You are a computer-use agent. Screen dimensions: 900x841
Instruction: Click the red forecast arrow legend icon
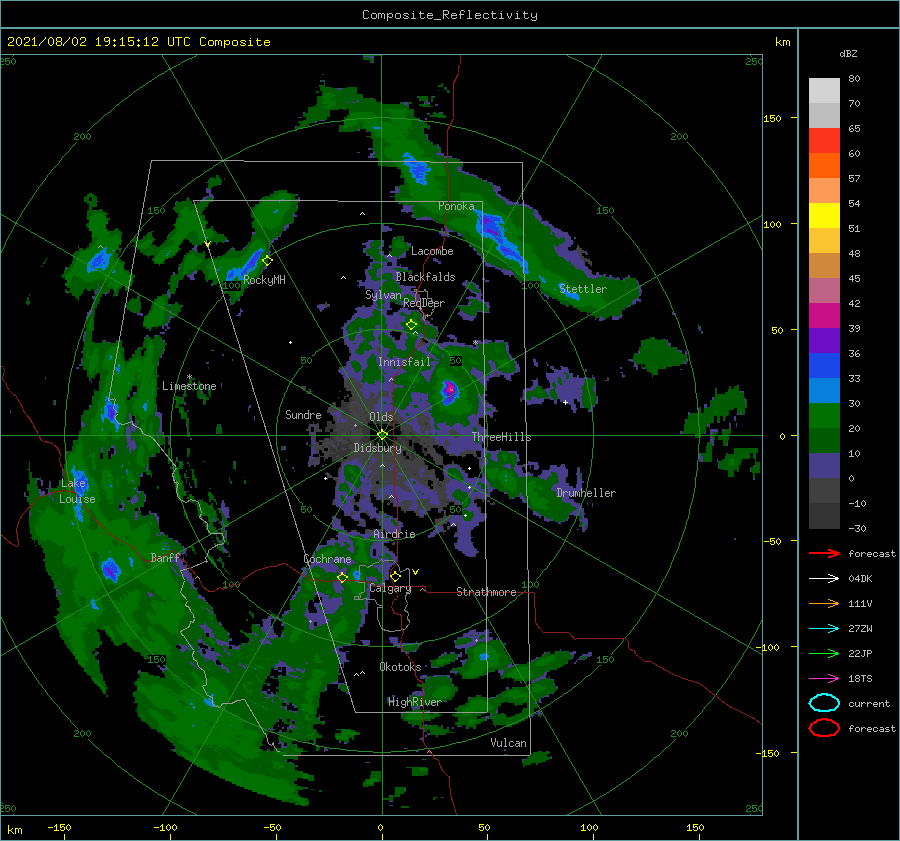(x=824, y=553)
